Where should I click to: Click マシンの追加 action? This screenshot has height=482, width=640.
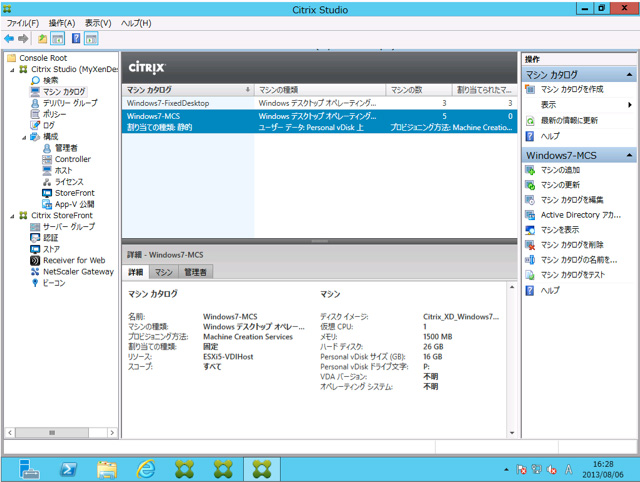coord(560,170)
